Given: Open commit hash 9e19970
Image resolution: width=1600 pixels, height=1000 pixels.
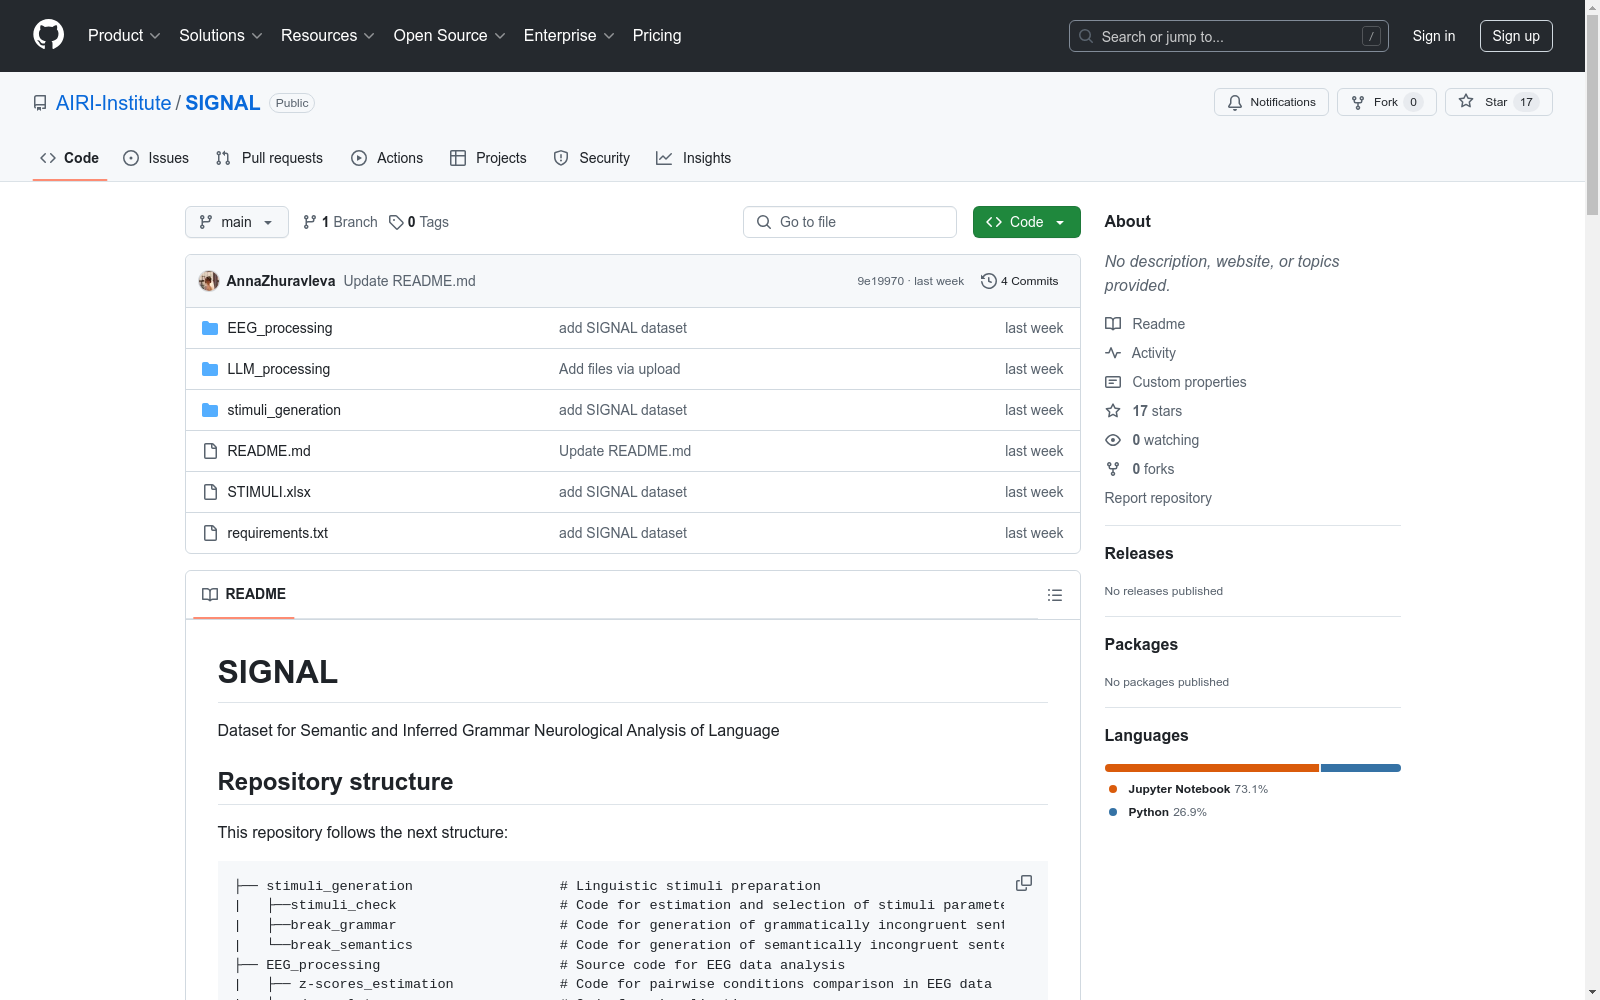Looking at the screenshot, I should click(x=880, y=281).
